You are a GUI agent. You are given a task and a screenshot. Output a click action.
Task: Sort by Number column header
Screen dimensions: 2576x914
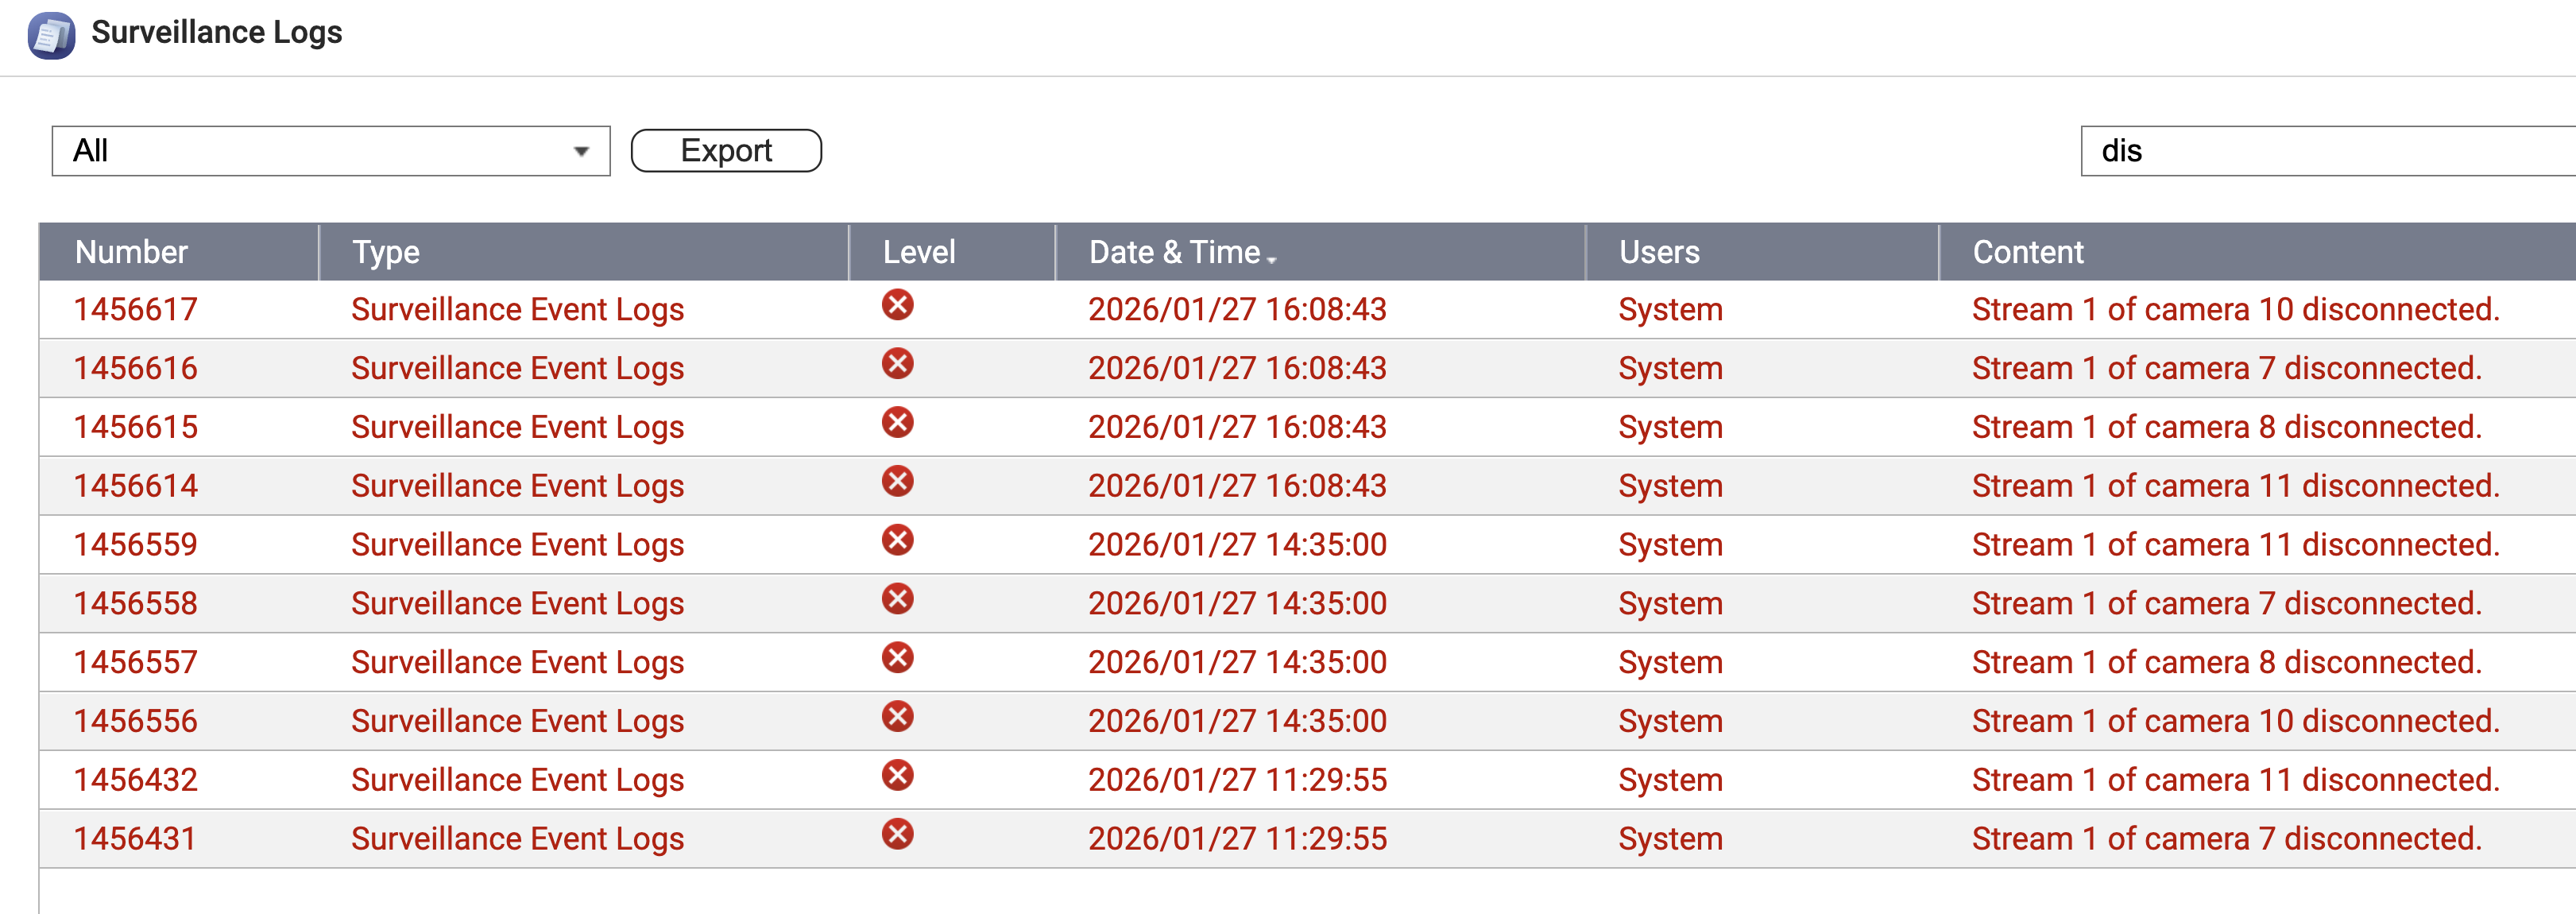(x=131, y=252)
